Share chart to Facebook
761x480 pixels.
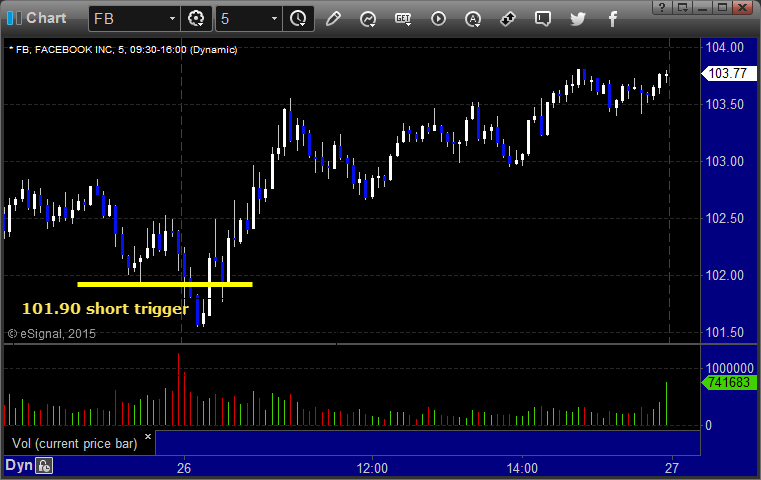click(x=612, y=19)
